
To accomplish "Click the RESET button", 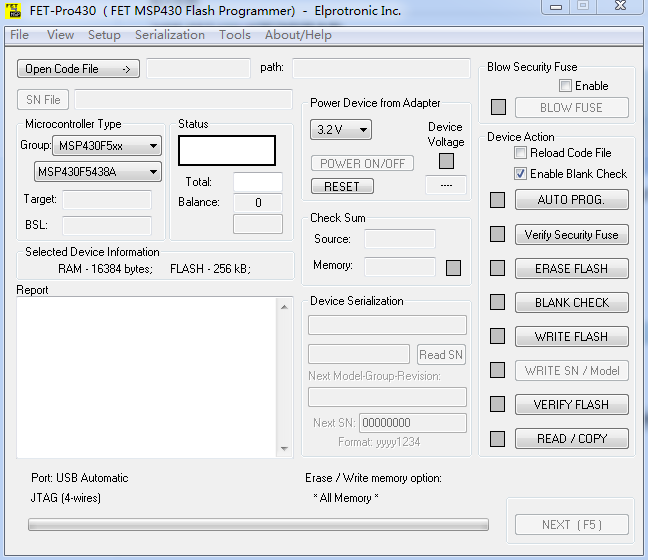I will (342, 186).
